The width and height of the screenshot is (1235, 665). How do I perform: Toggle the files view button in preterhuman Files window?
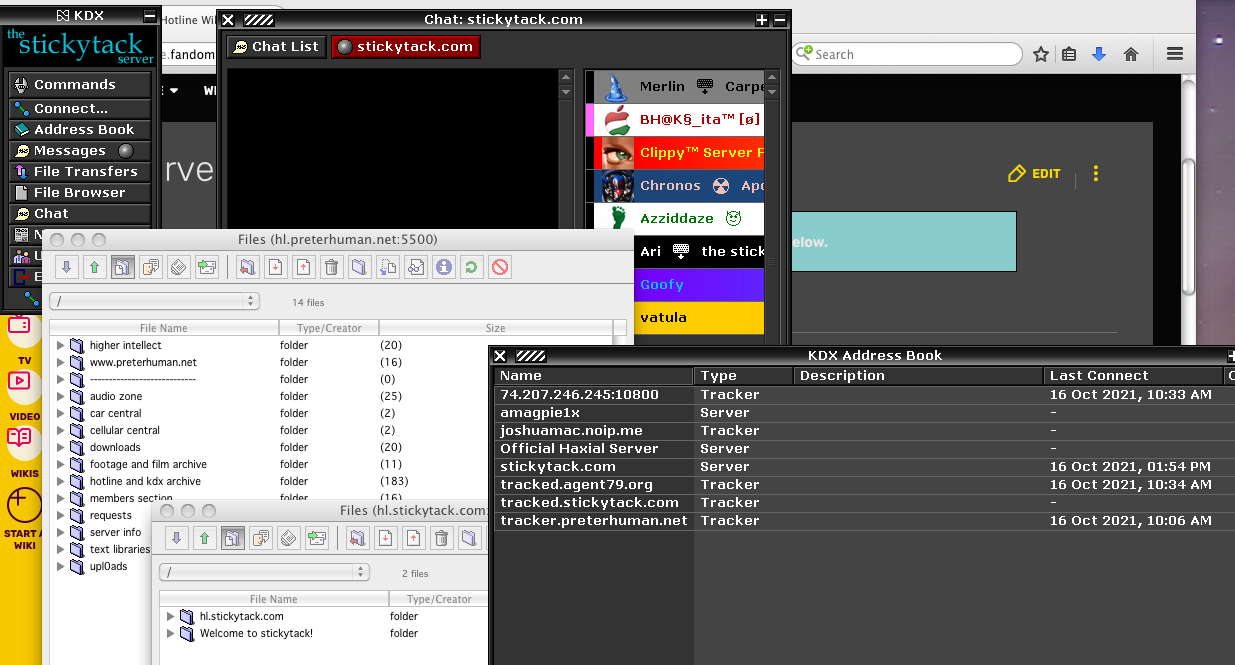coord(123,267)
